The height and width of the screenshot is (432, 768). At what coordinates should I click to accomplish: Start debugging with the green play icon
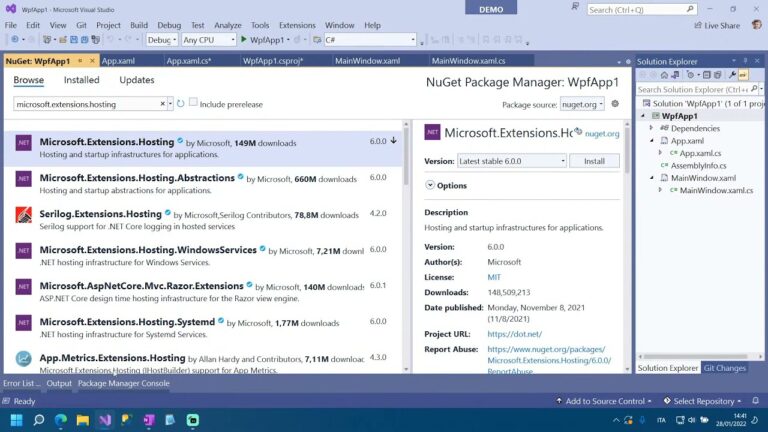[x=243, y=39]
